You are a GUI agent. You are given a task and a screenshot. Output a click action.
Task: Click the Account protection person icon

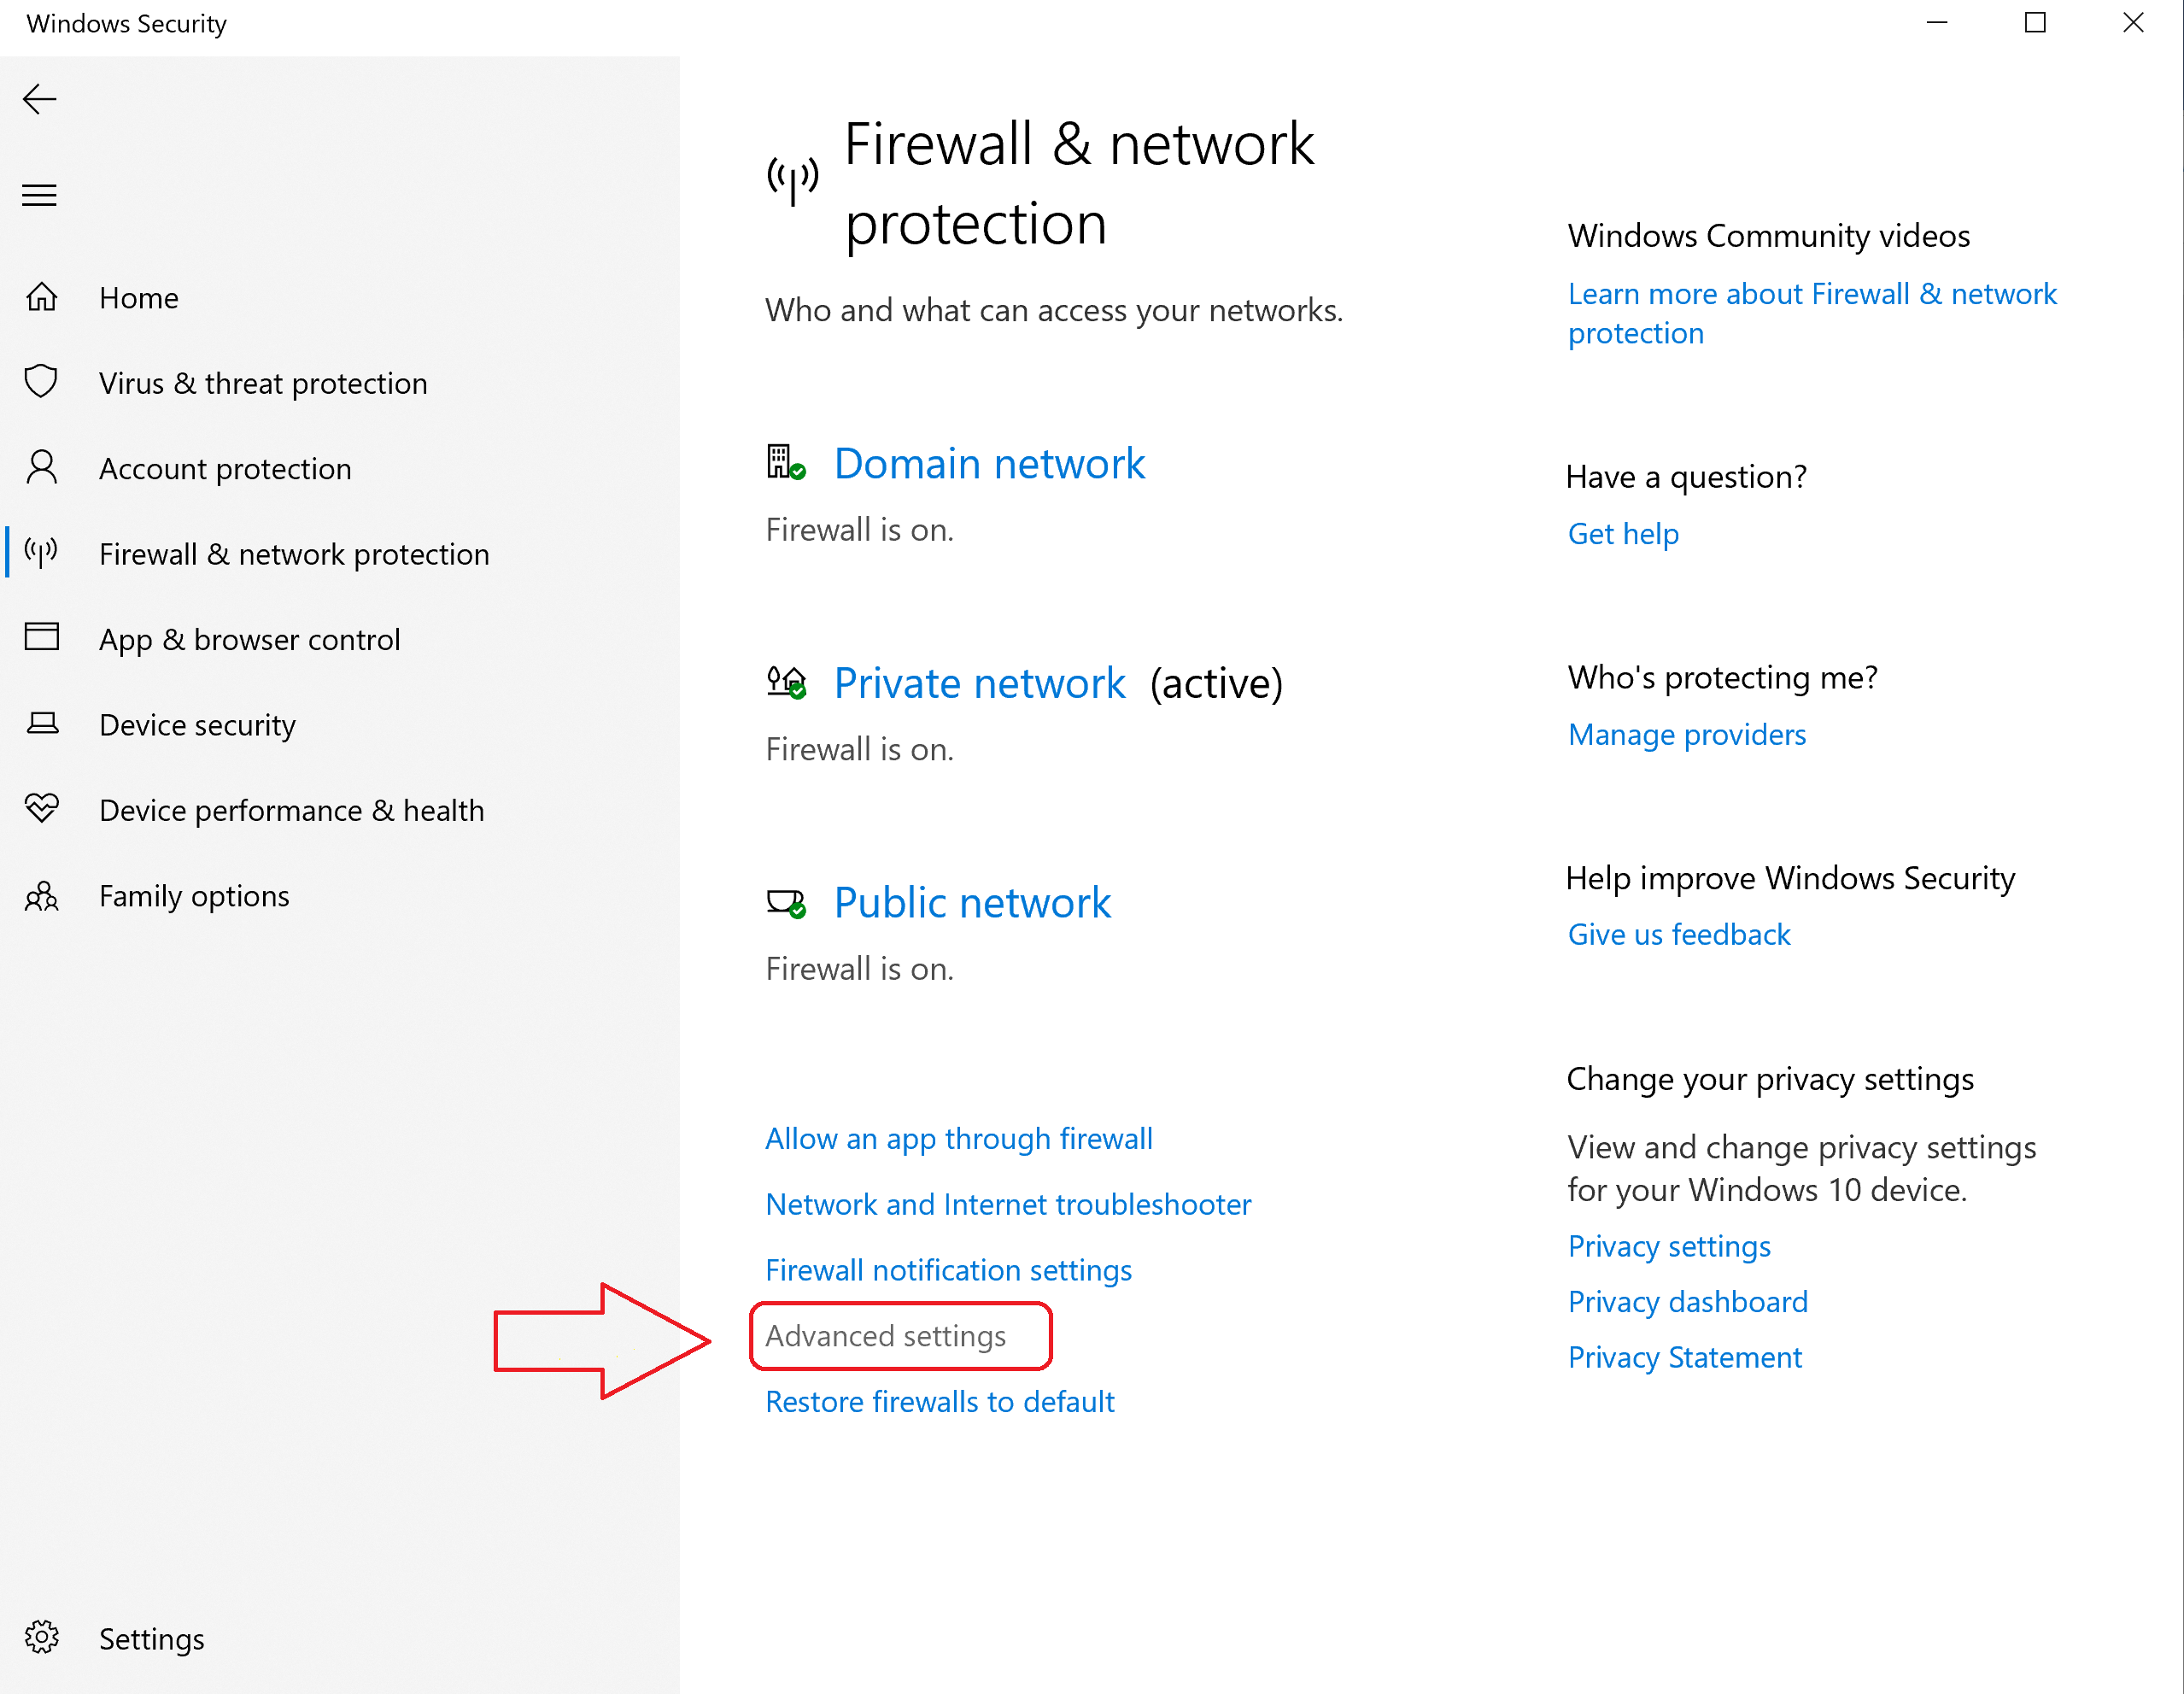click(x=41, y=467)
